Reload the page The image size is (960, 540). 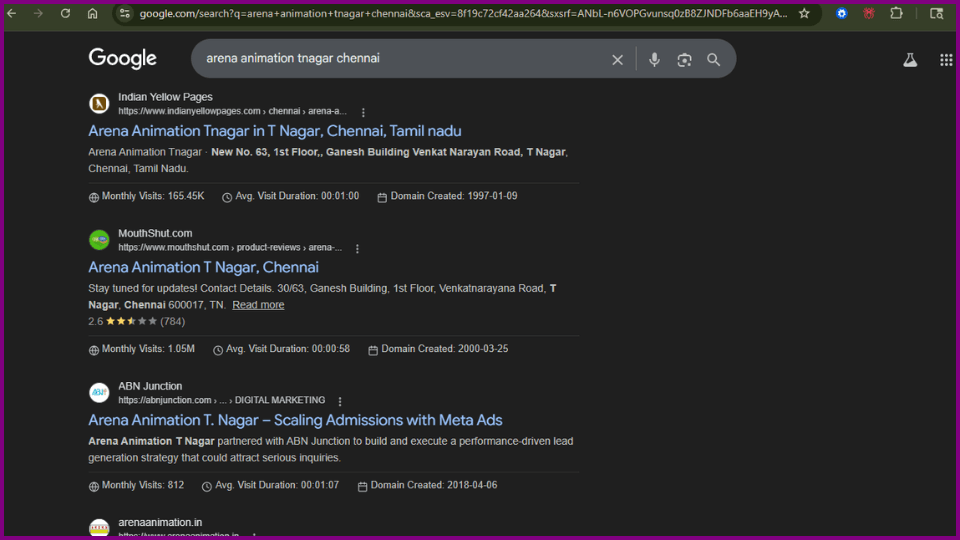65,14
